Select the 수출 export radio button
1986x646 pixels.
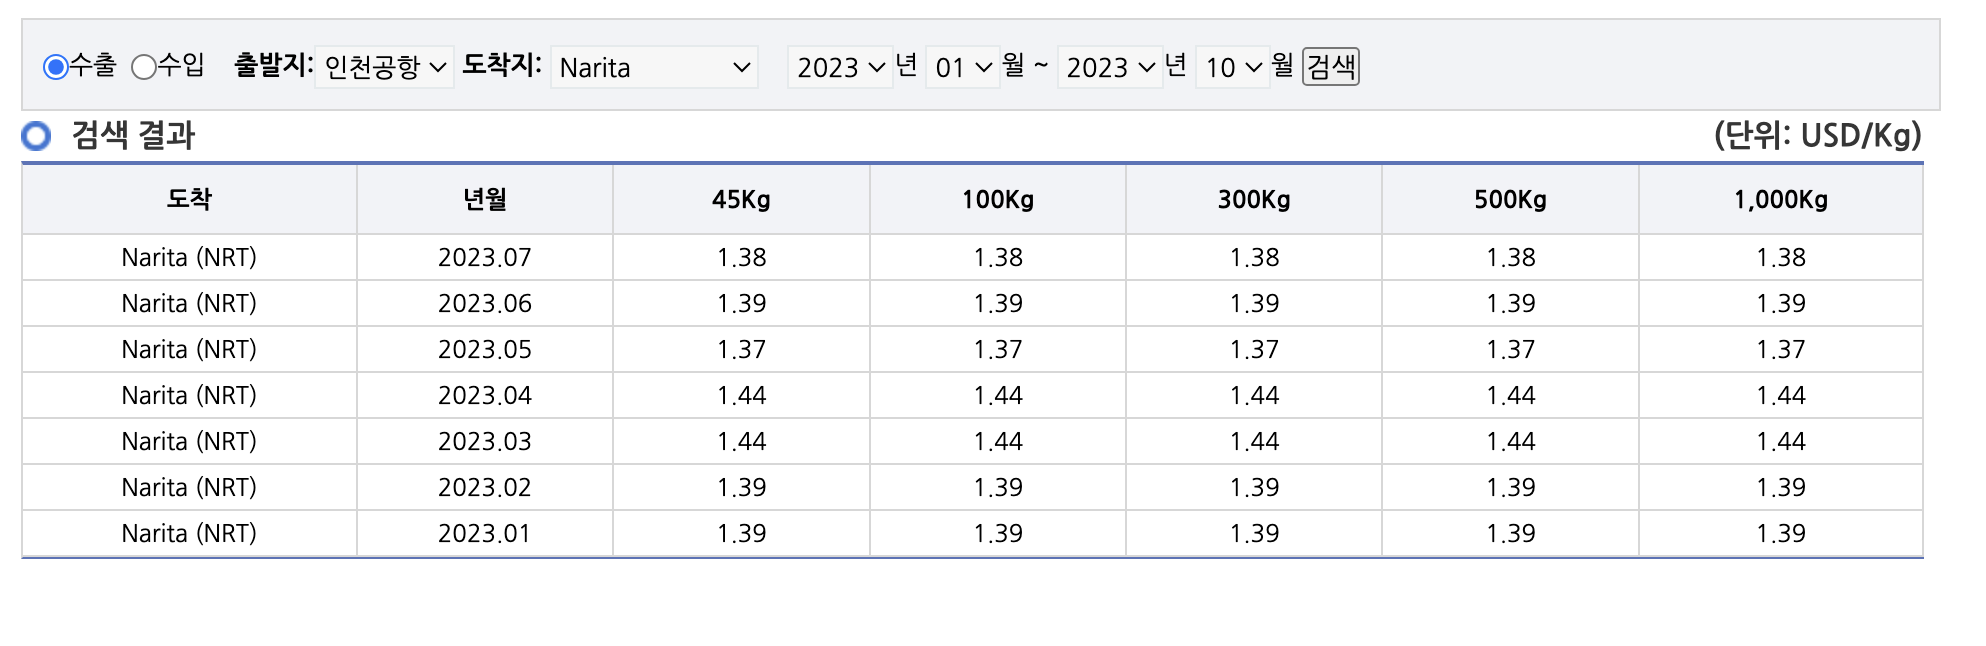[x=56, y=67]
